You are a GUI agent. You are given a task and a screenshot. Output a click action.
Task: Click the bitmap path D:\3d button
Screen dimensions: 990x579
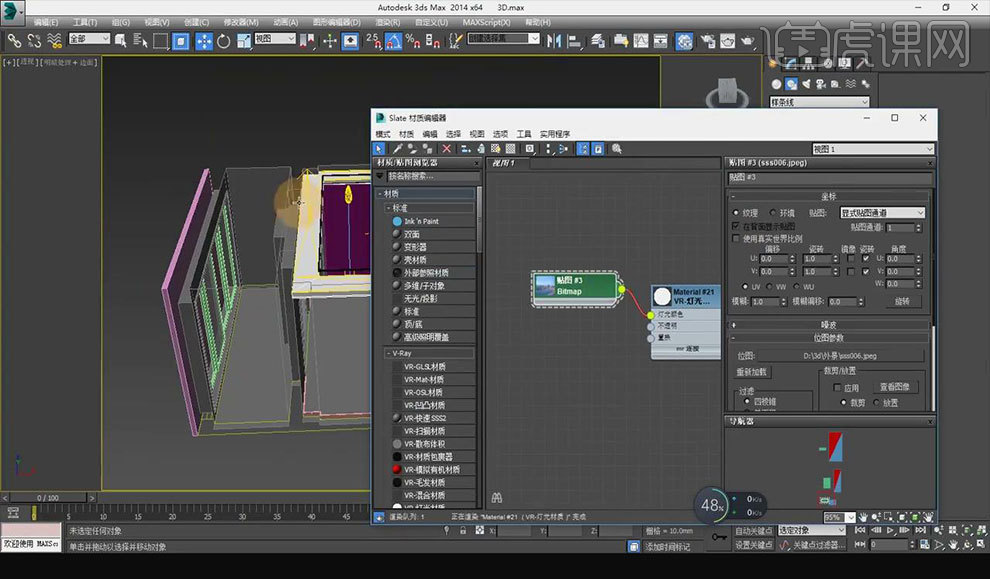coord(840,355)
